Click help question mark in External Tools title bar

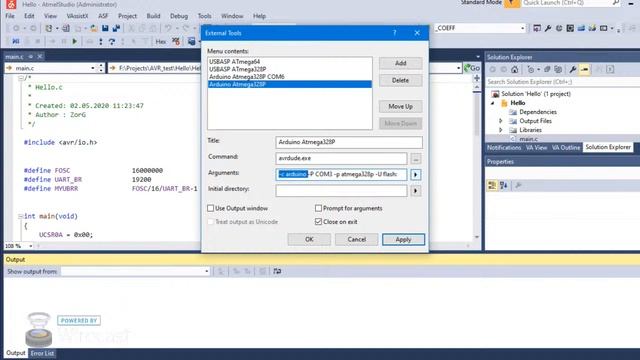[x=395, y=33]
